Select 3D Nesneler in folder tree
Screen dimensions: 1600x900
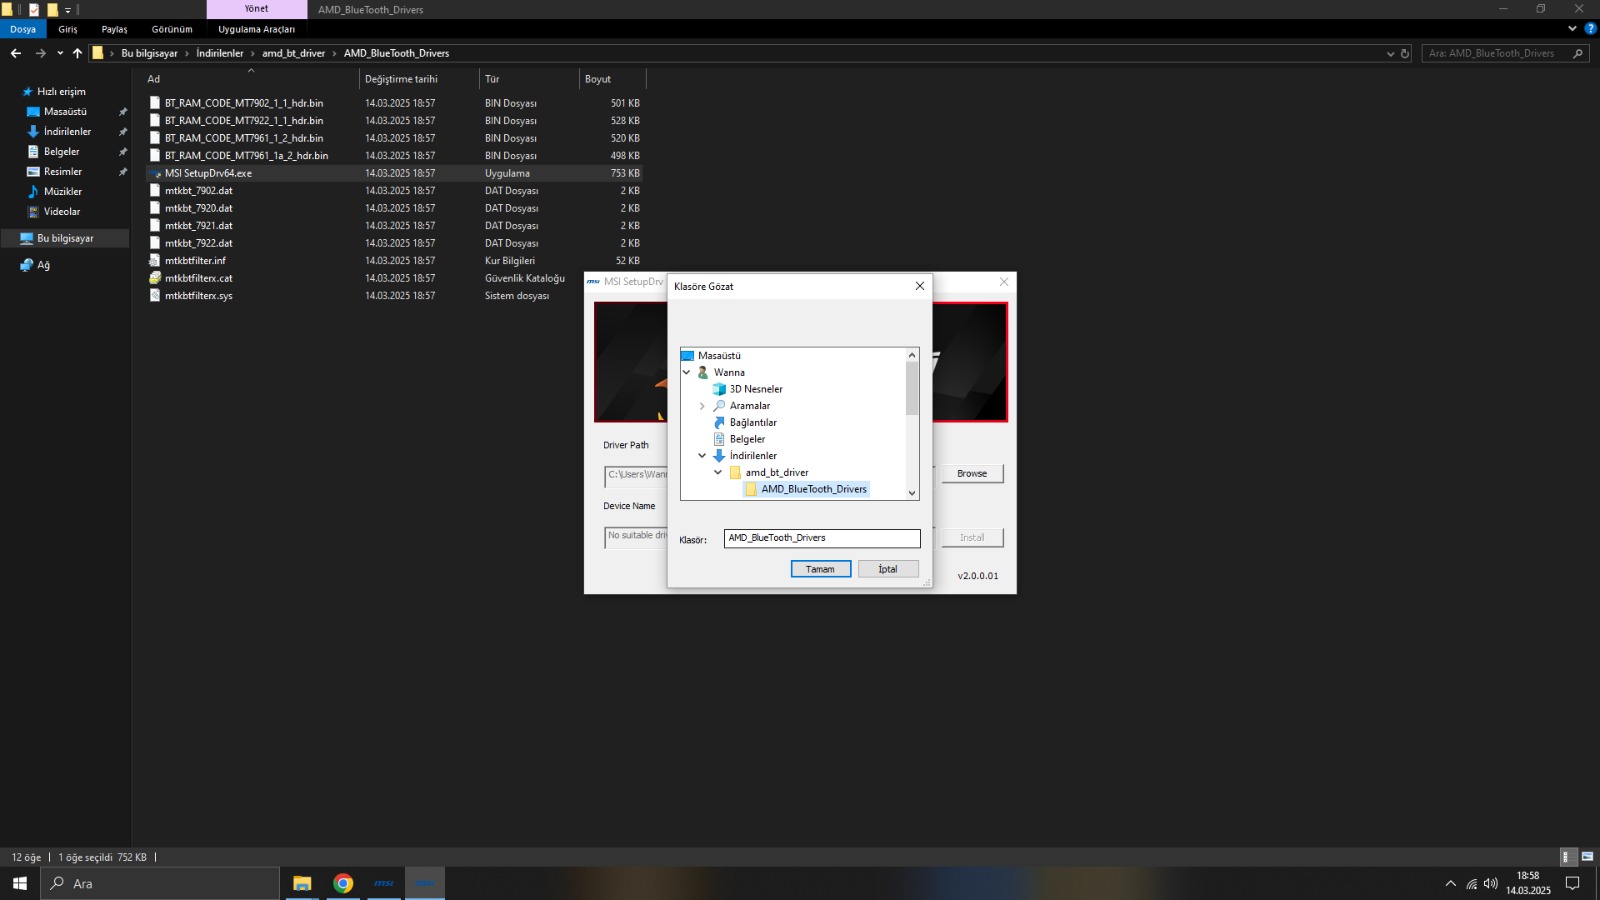click(x=756, y=389)
